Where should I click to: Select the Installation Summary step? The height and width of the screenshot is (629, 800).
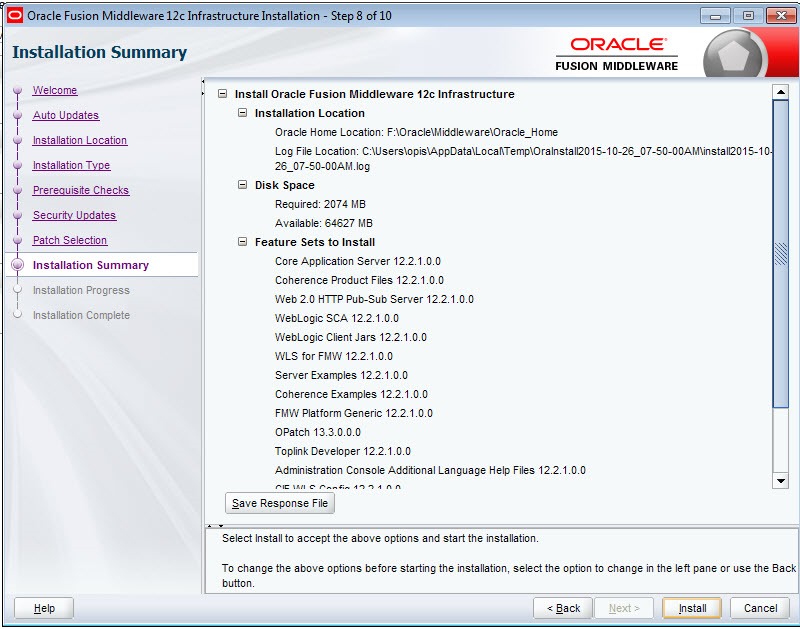click(91, 265)
